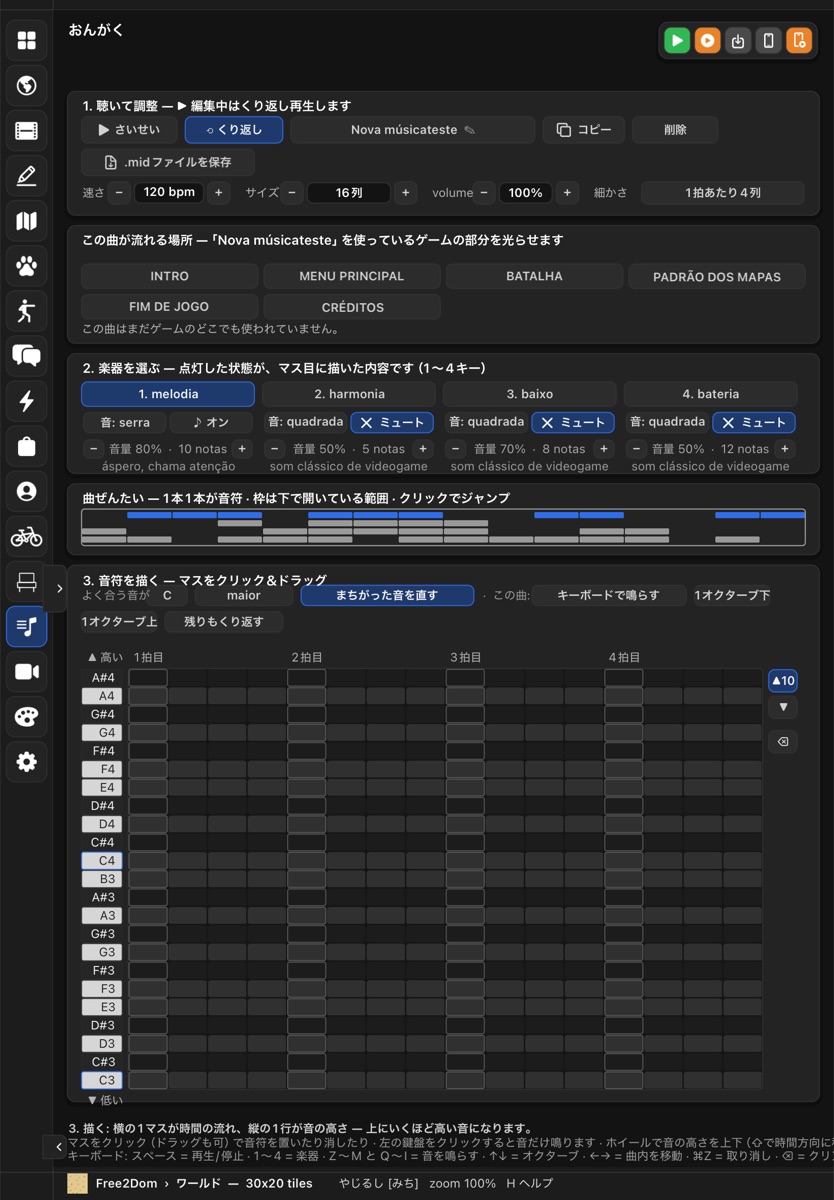
Task: Open the C key root selector
Action: point(168,595)
